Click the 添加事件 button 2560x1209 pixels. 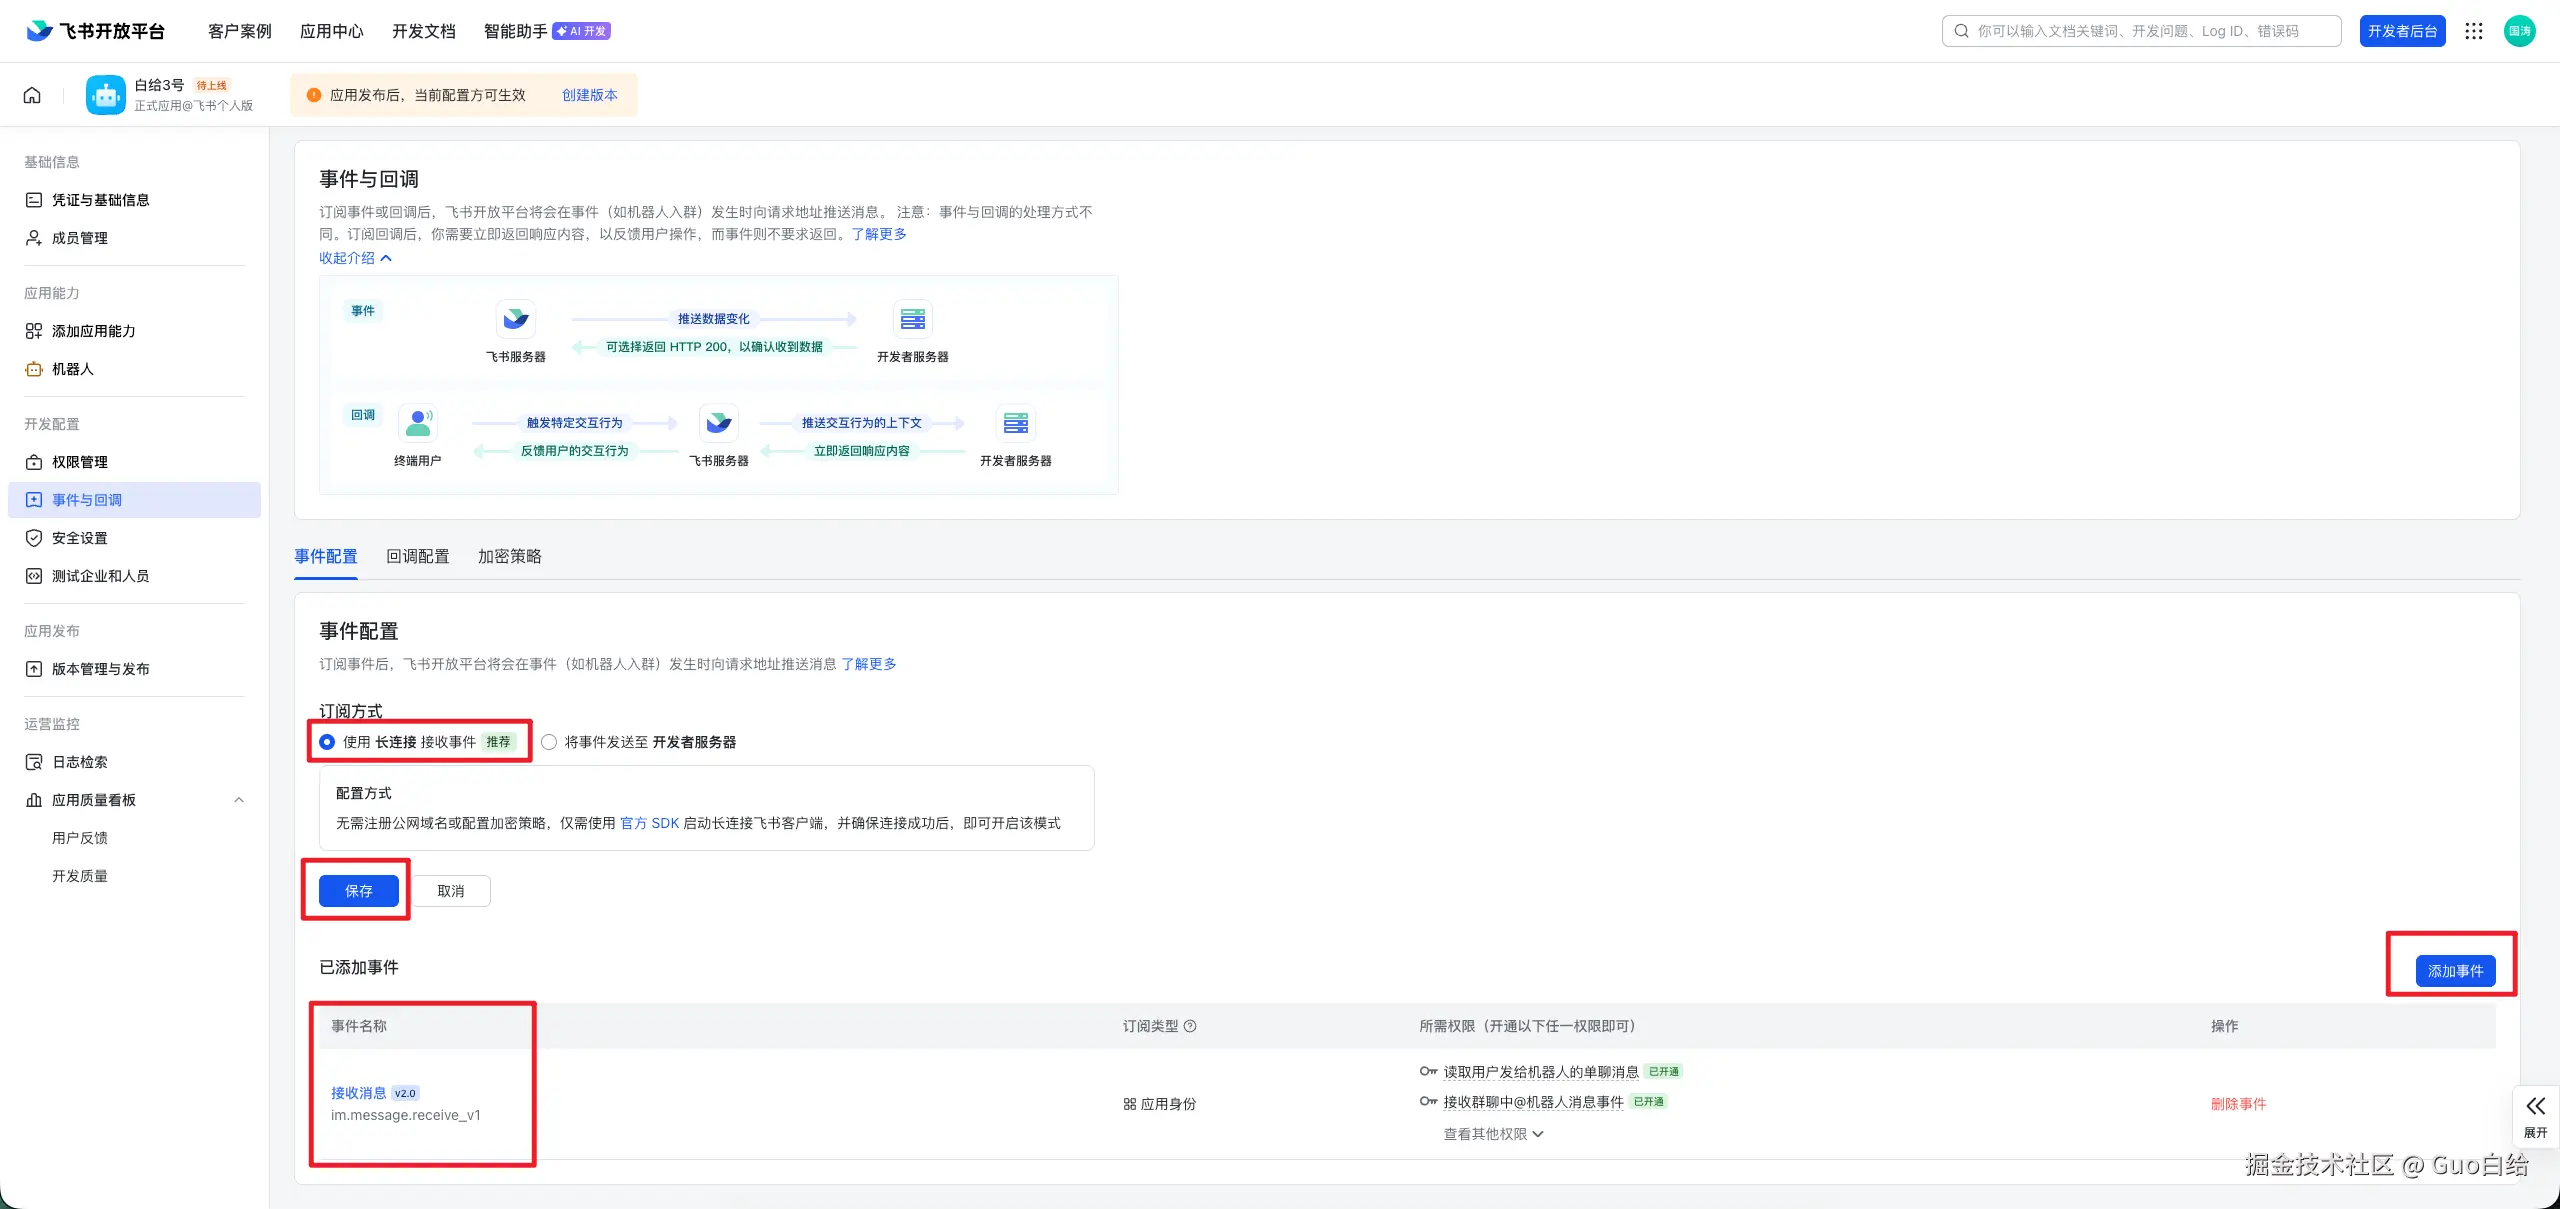point(2455,971)
